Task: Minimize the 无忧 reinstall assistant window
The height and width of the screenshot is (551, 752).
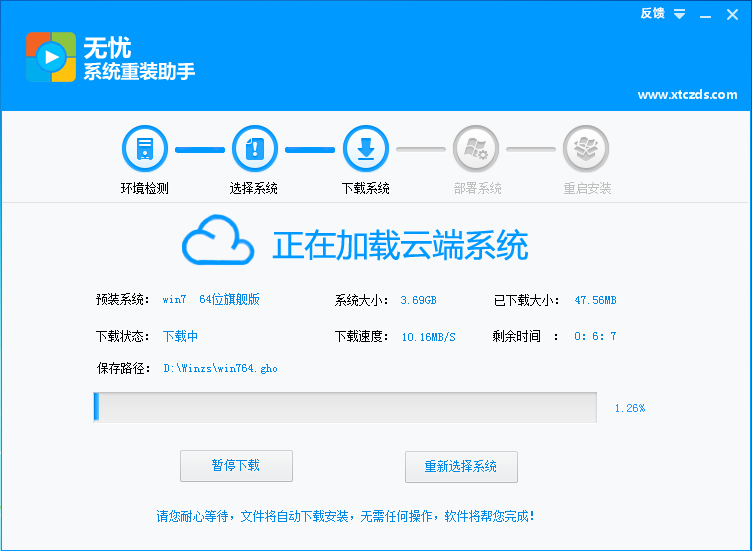Action: pyautogui.click(x=707, y=14)
